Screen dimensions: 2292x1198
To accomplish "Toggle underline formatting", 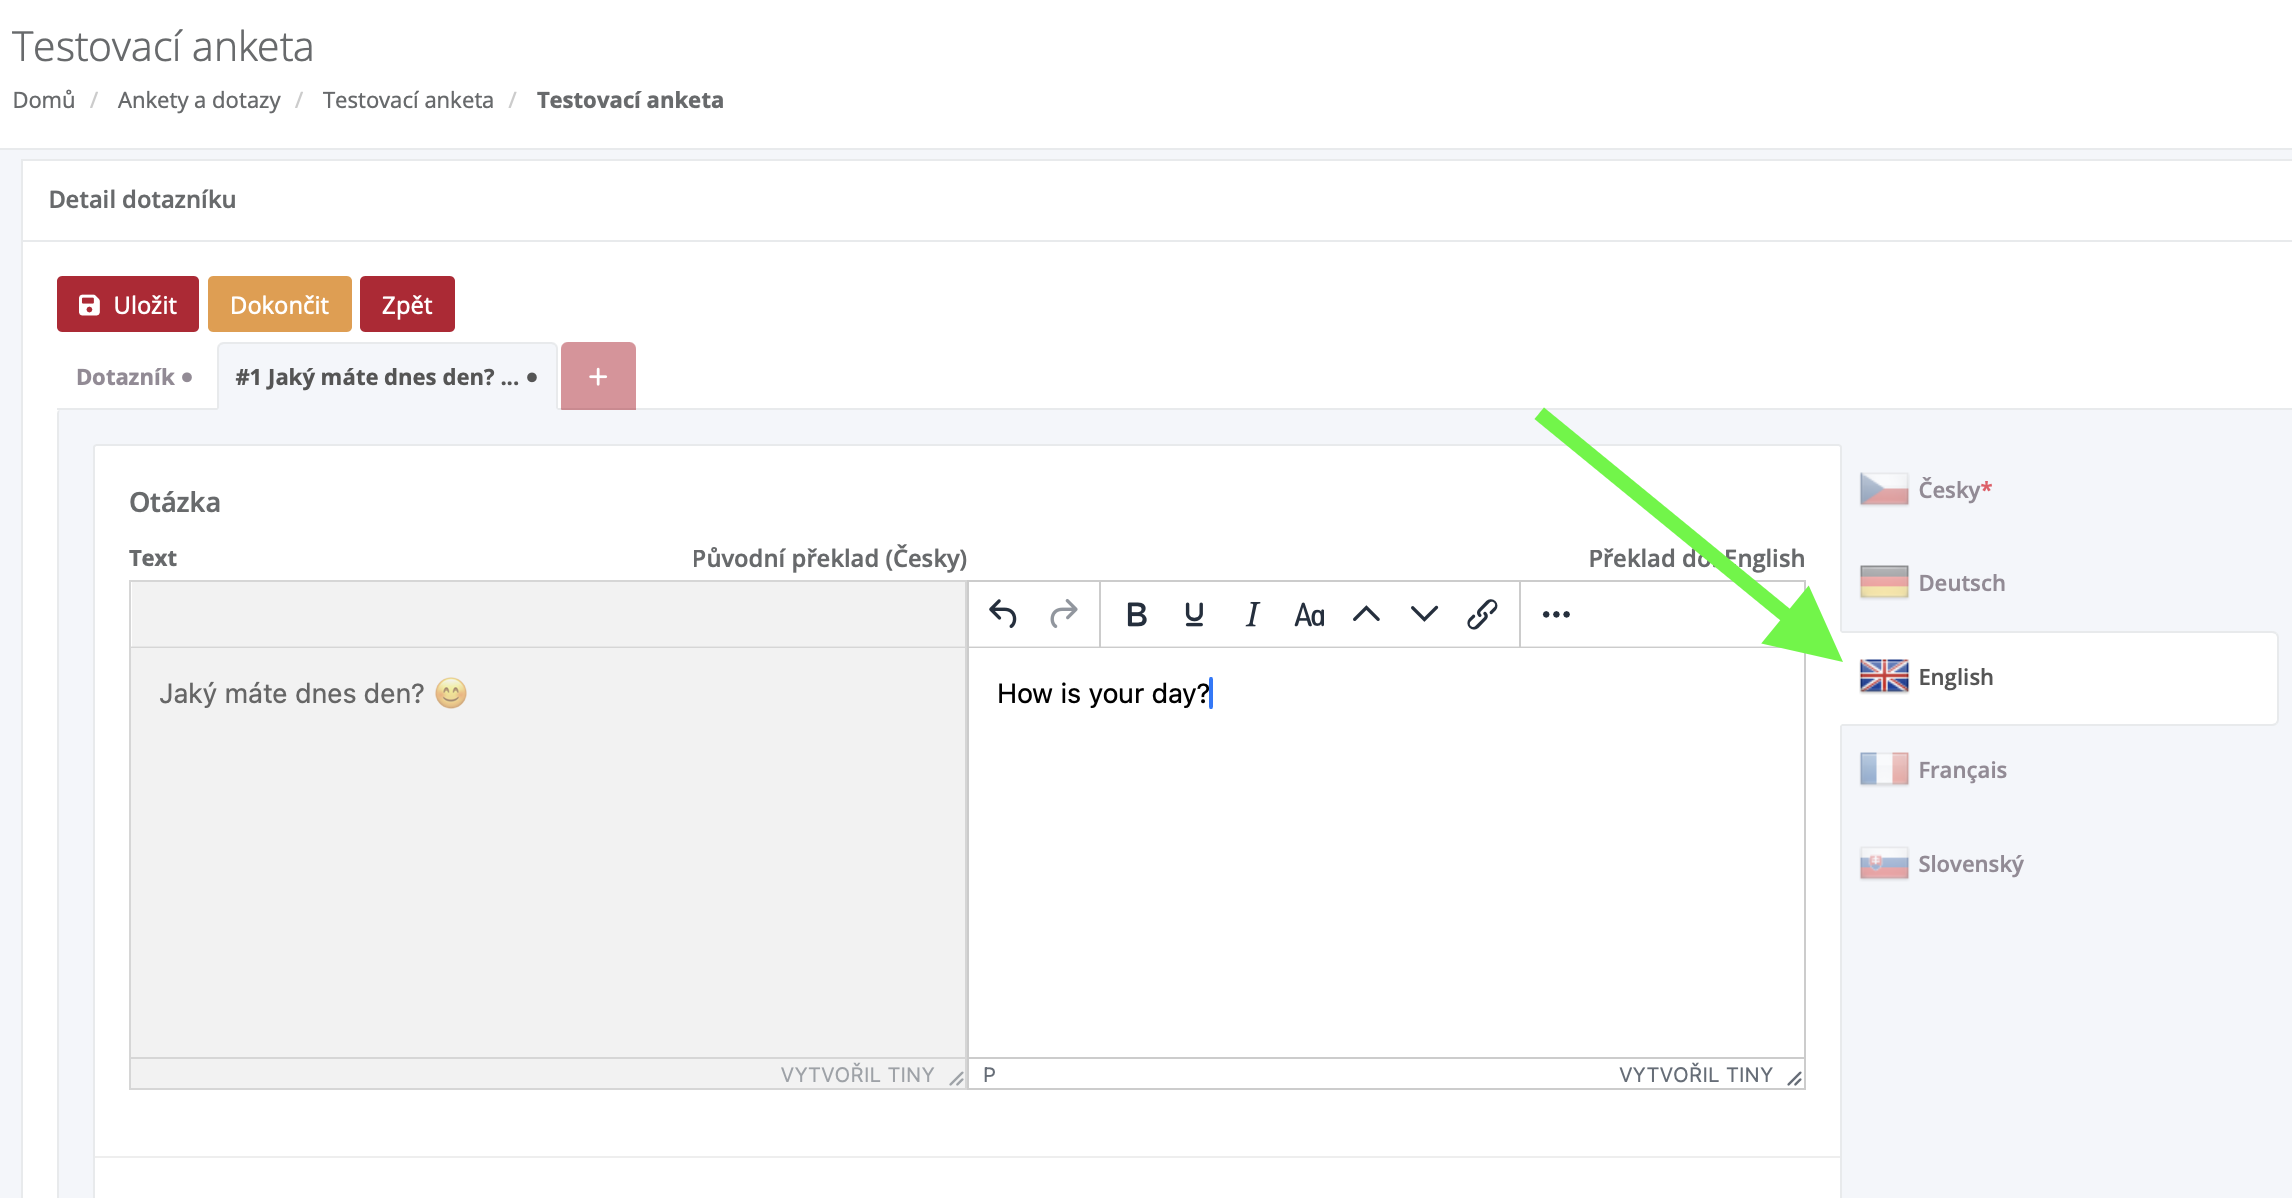I will pos(1194,614).
